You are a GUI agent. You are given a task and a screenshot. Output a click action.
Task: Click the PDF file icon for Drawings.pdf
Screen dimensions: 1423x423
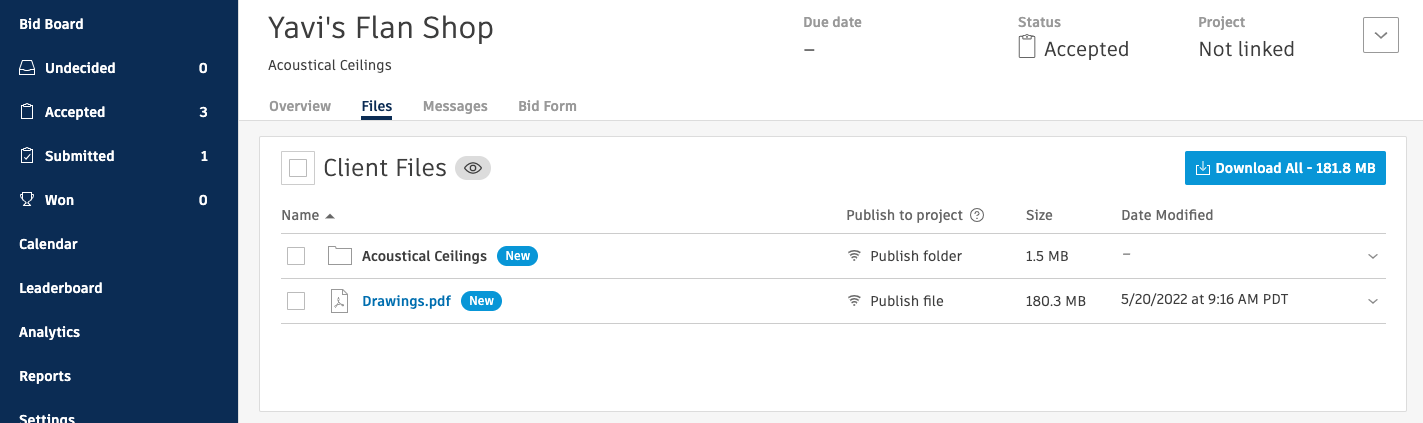[340, 301]
